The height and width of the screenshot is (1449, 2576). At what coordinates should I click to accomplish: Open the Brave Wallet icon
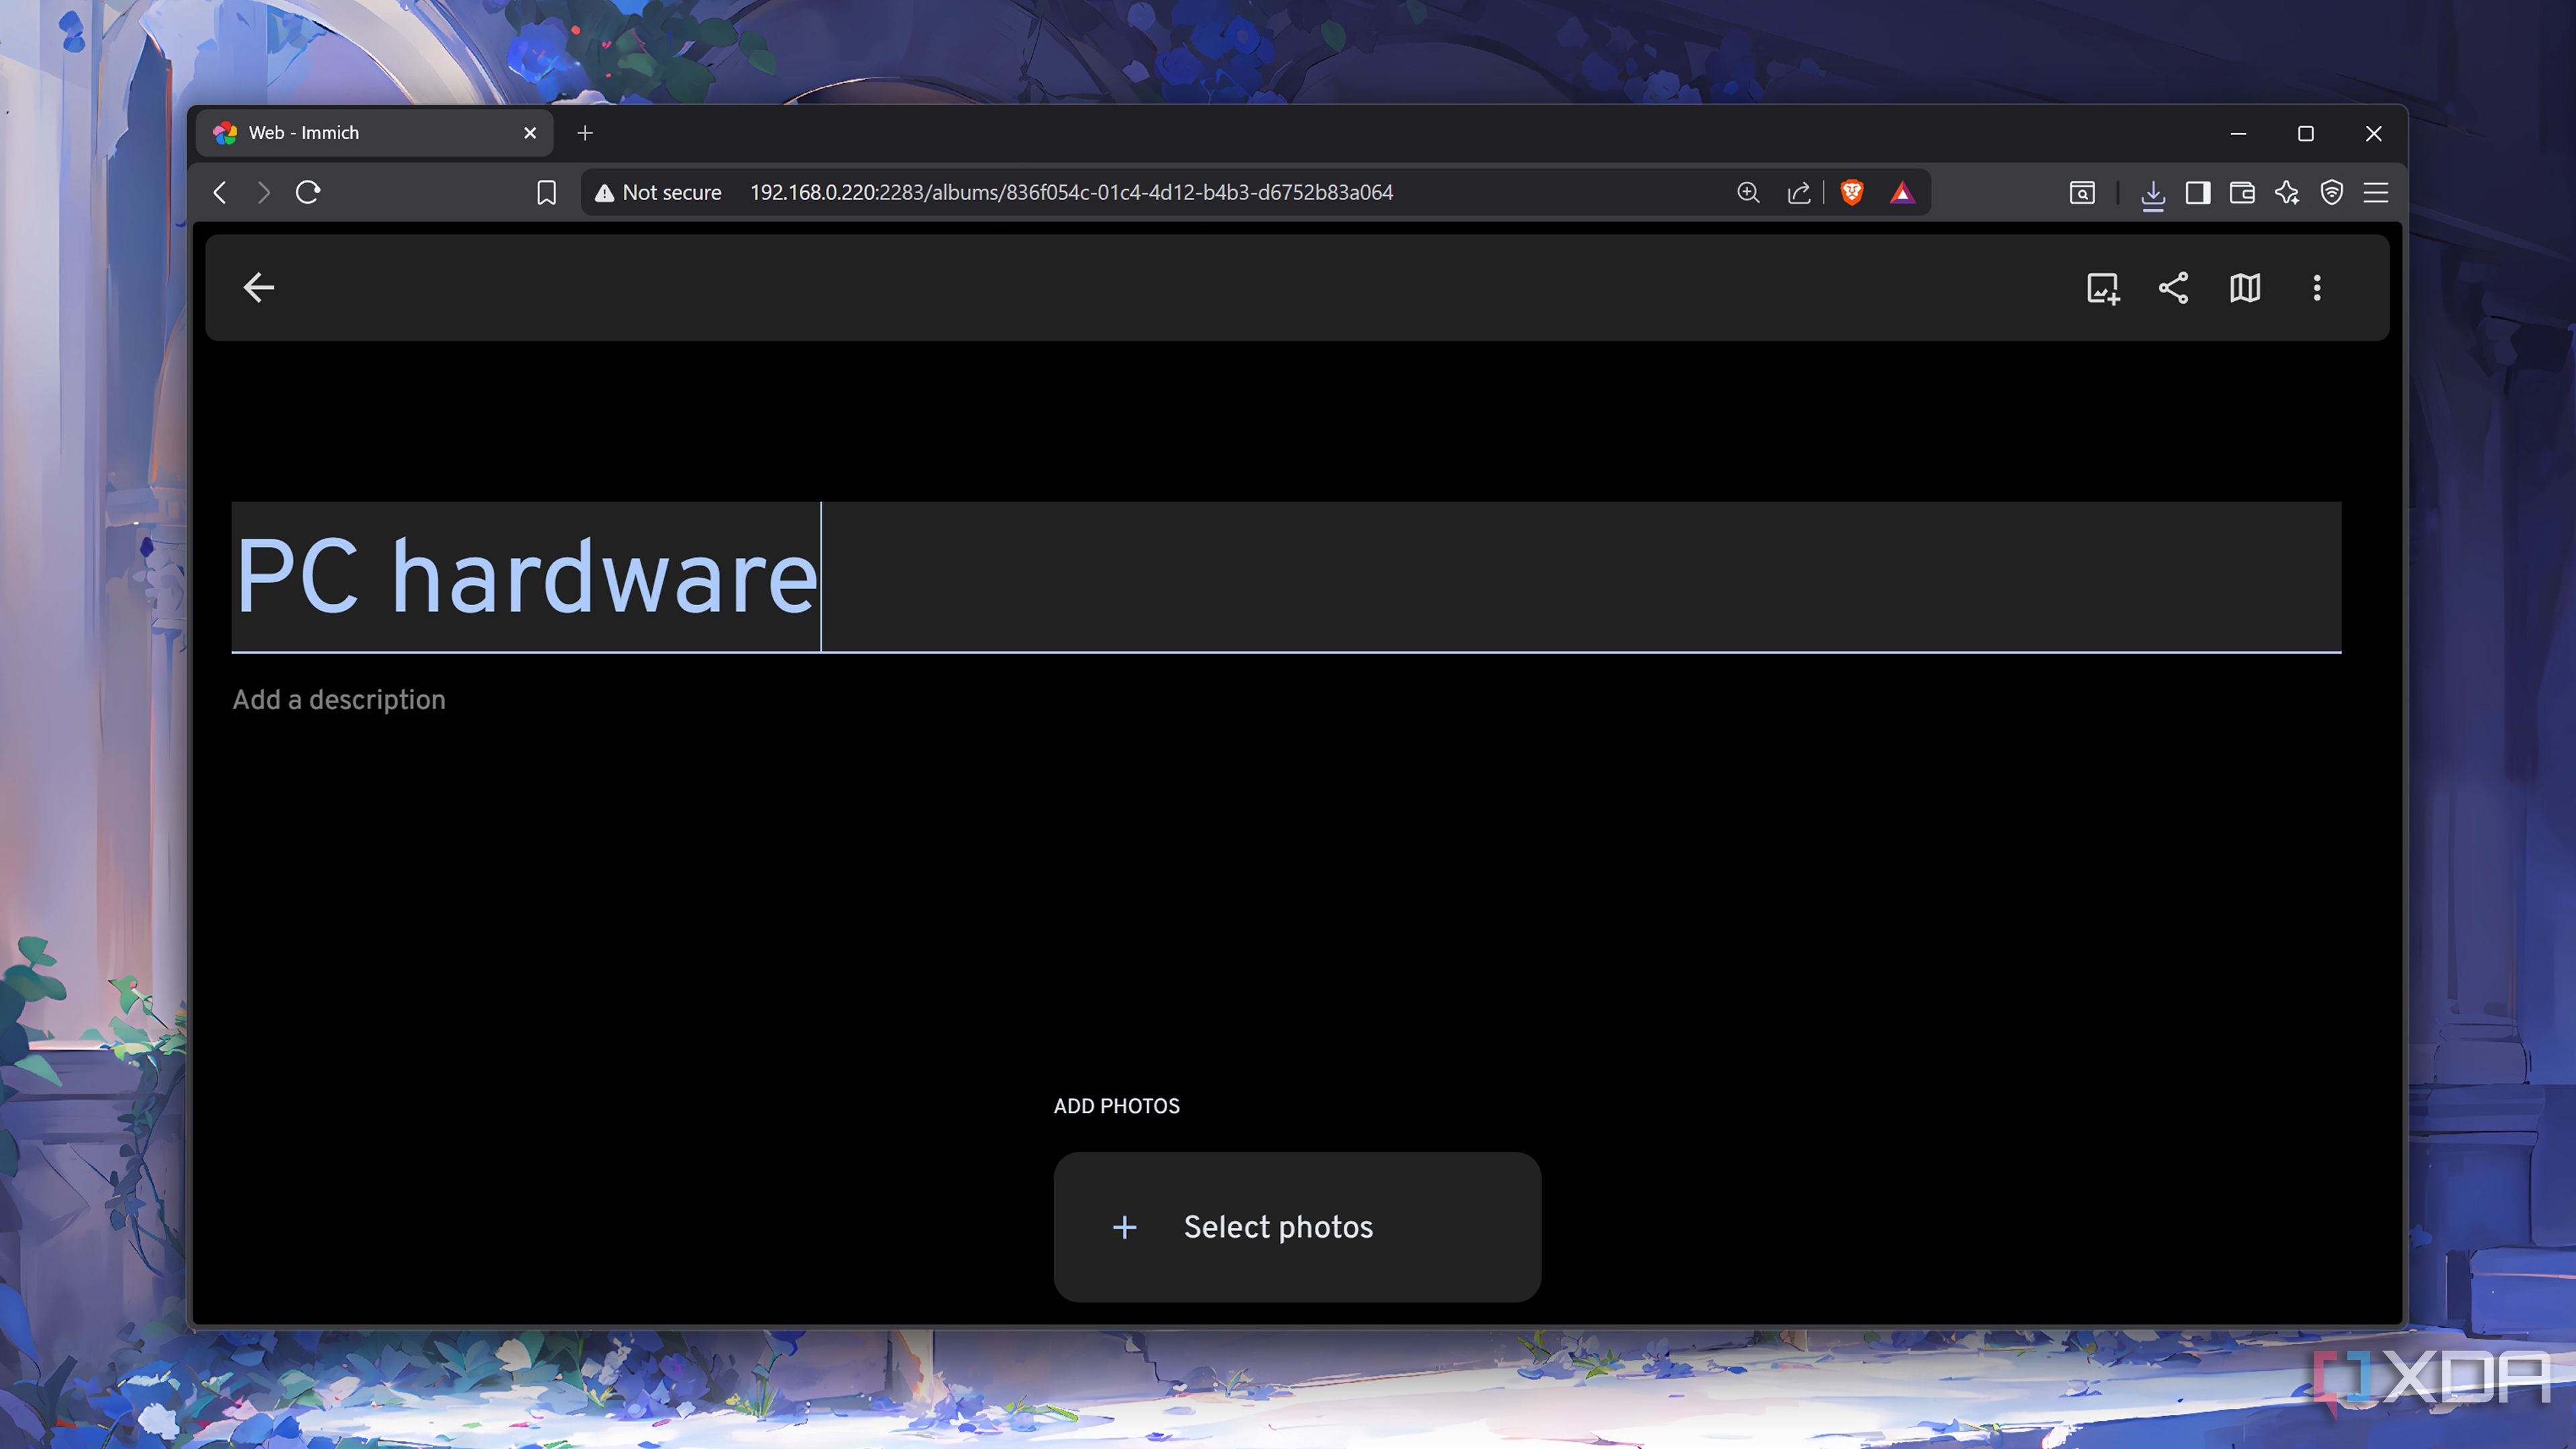pyautogui.click(x=2242, y=192)
